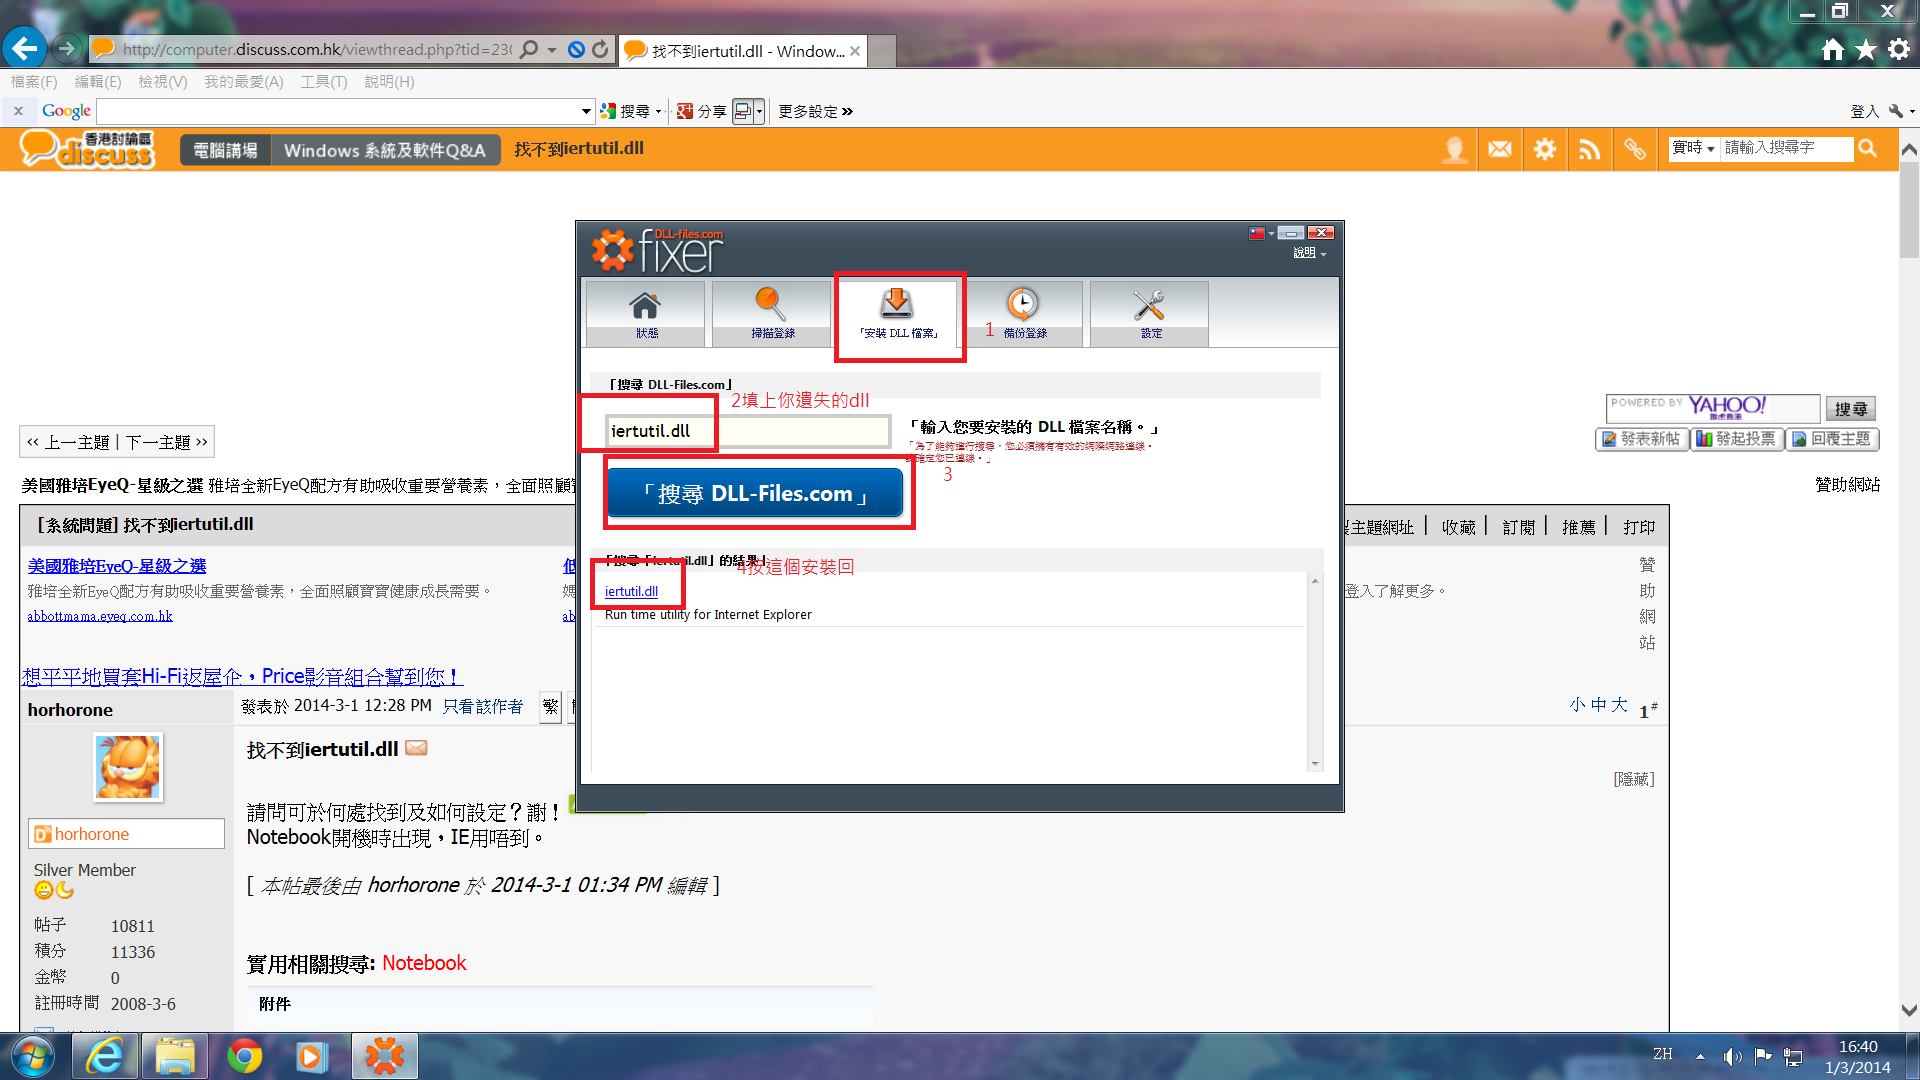Open the 編輯(E) menu
This screenshot has height=1080, width=1920.
coord(98,82)
